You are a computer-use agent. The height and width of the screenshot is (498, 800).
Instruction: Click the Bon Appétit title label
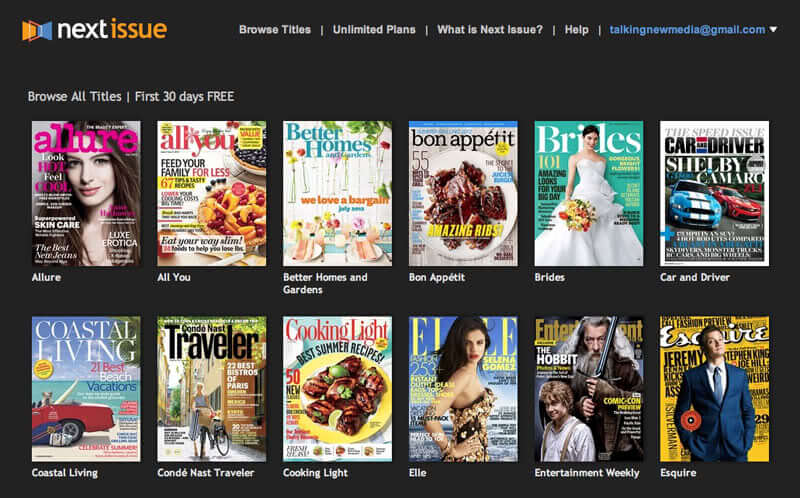point(437,278)
